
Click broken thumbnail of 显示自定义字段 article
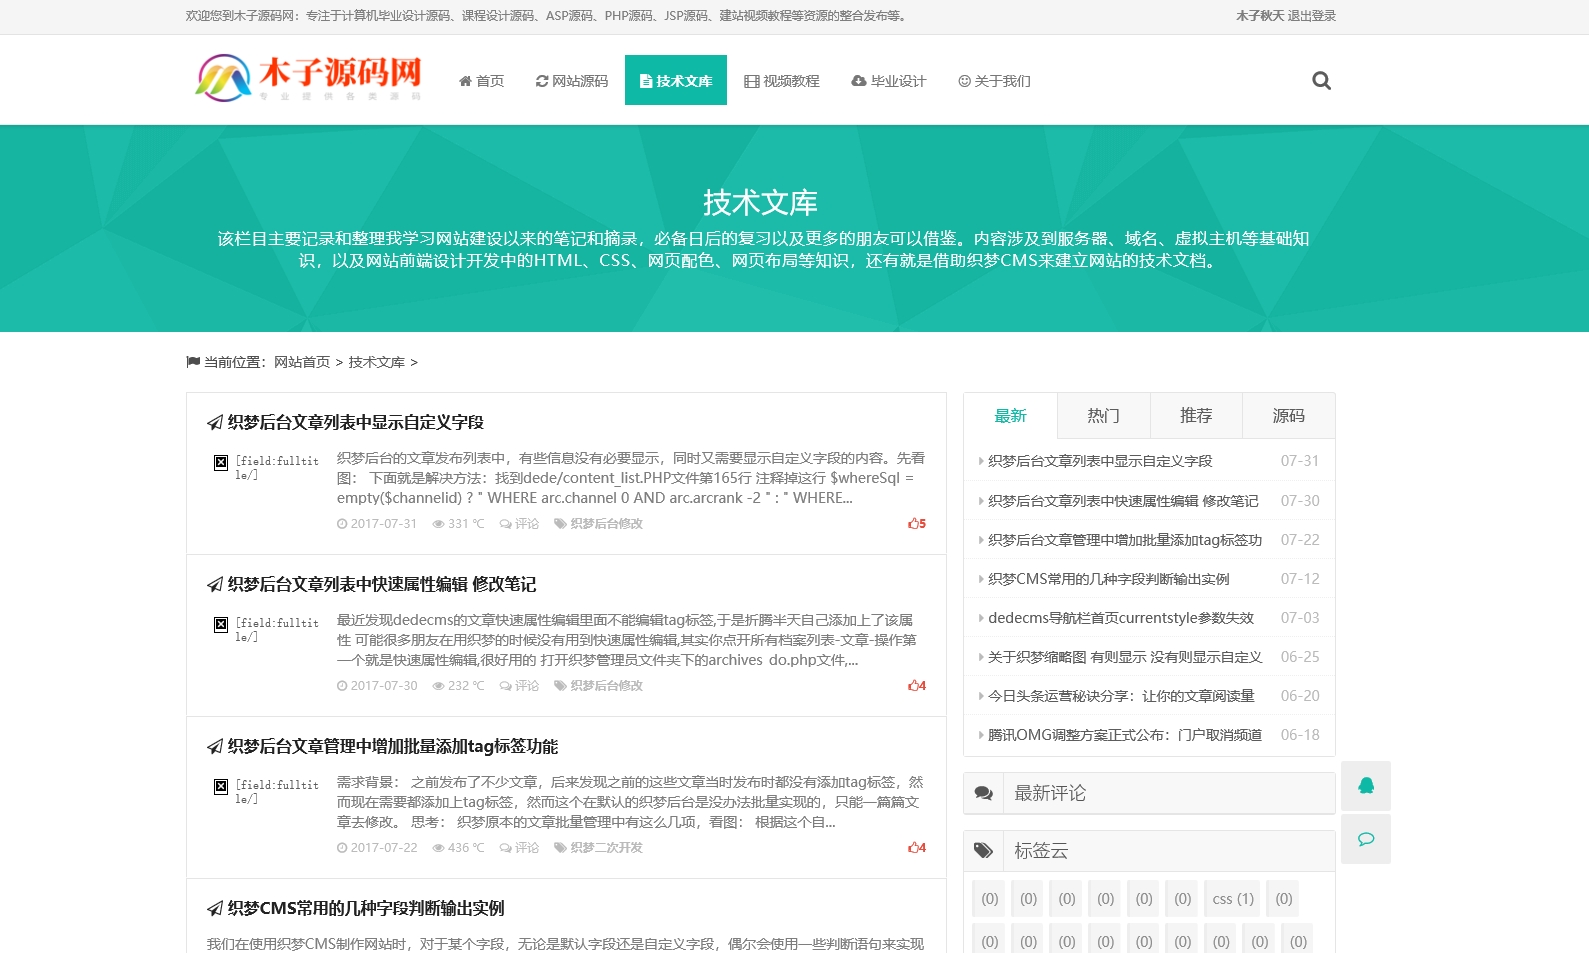click(x=266, y=467)
